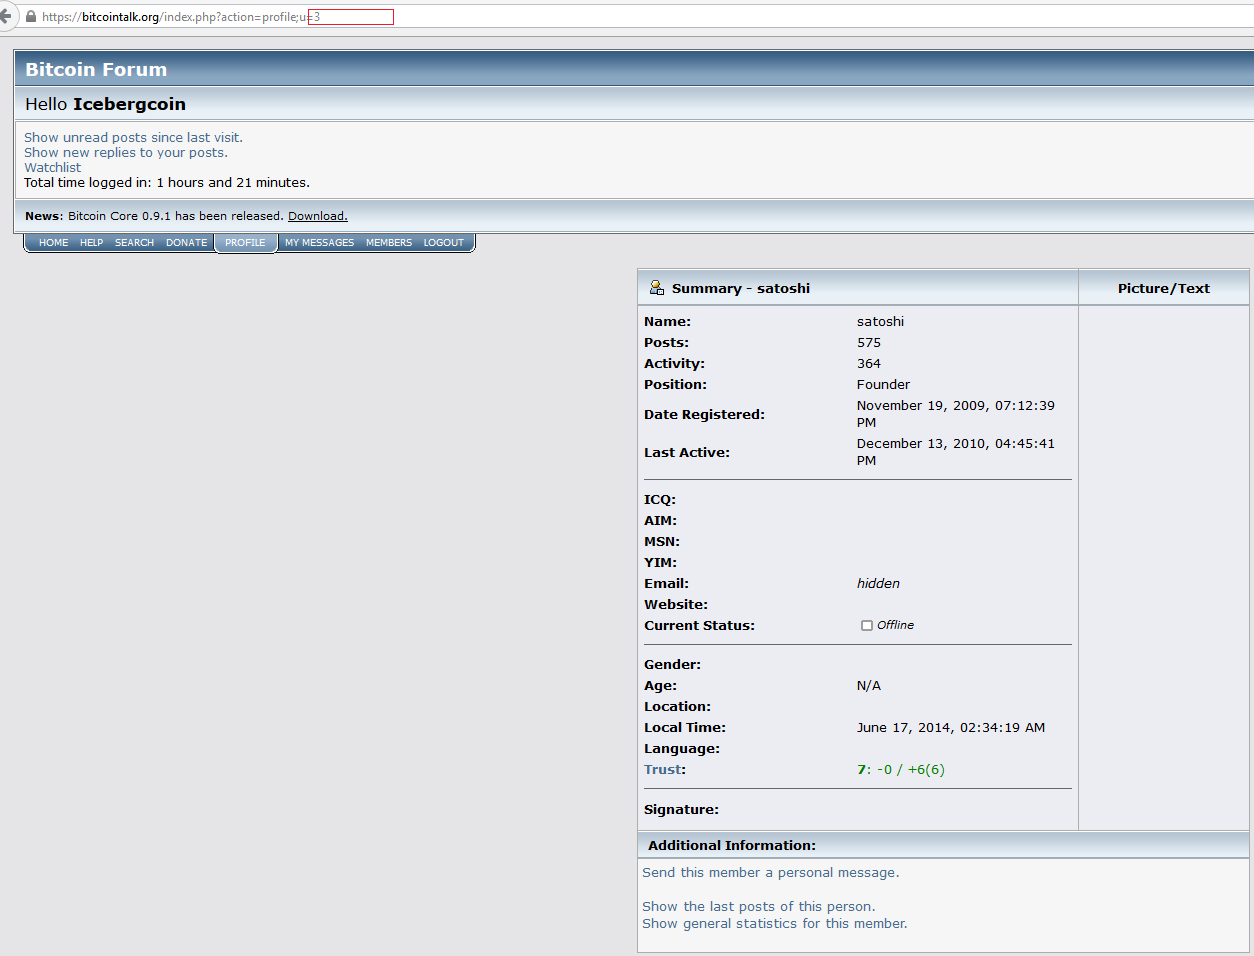The height and width of the screenshot is (956, 1254).
Task: Select the PROFILE tab
Action: coord(246,243)
